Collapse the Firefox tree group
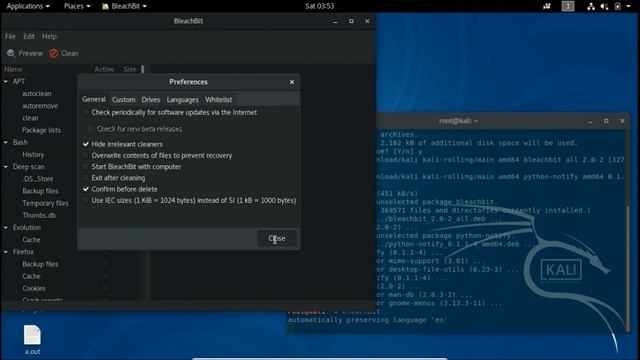This screenshot has width=640, height=360. (x=6, y=252)
